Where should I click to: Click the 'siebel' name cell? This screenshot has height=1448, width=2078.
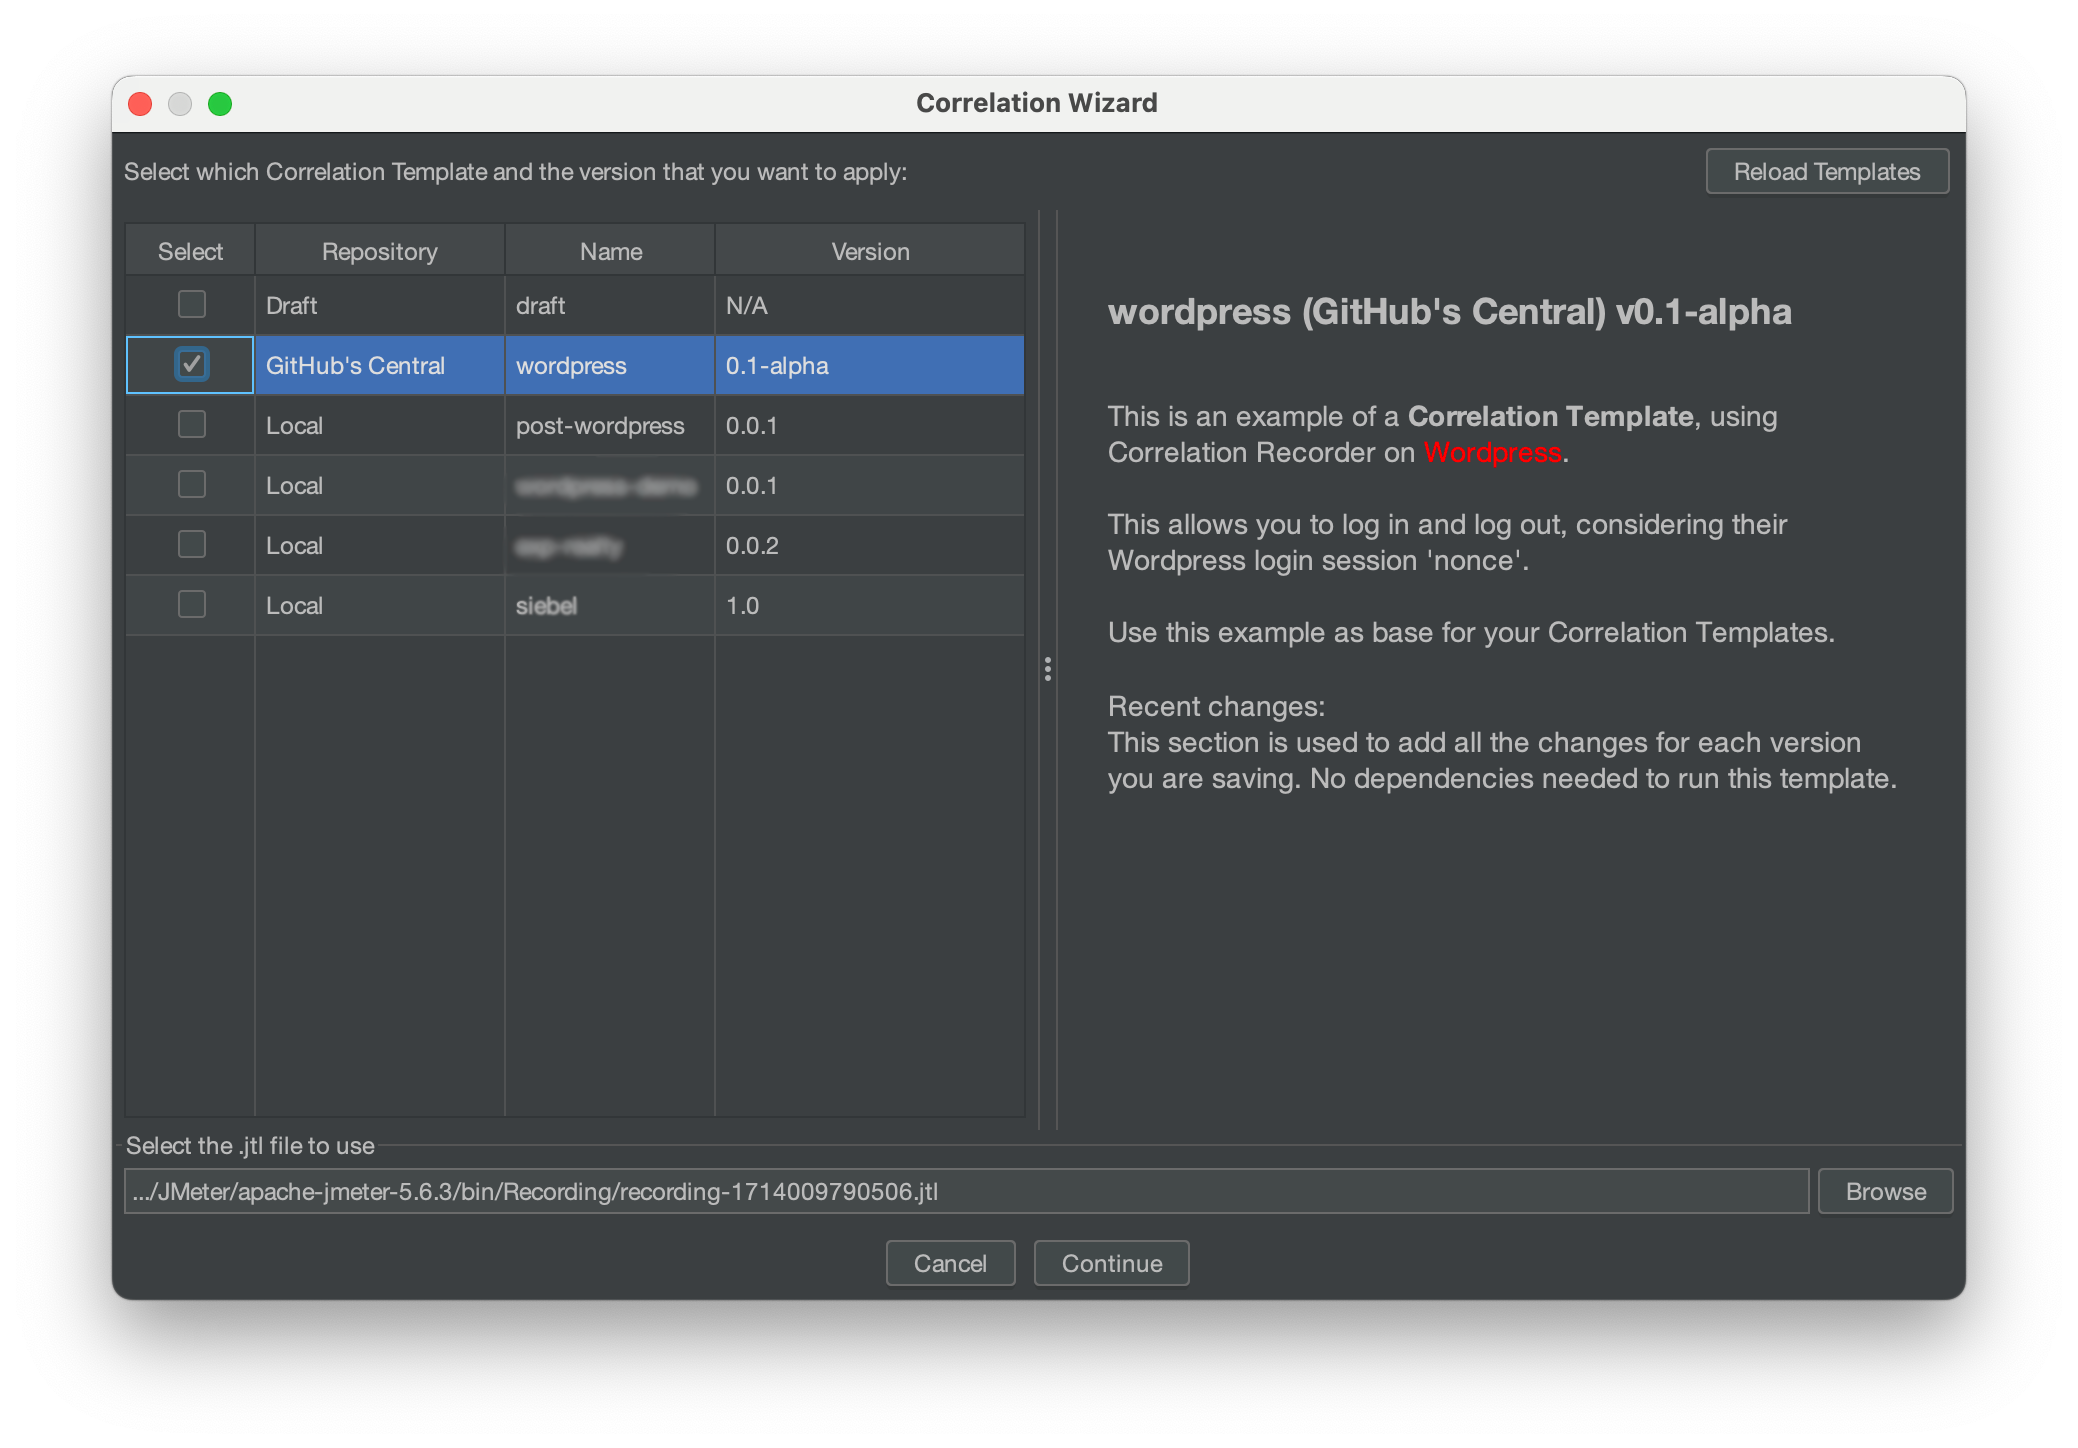click(x=610, y=605)
